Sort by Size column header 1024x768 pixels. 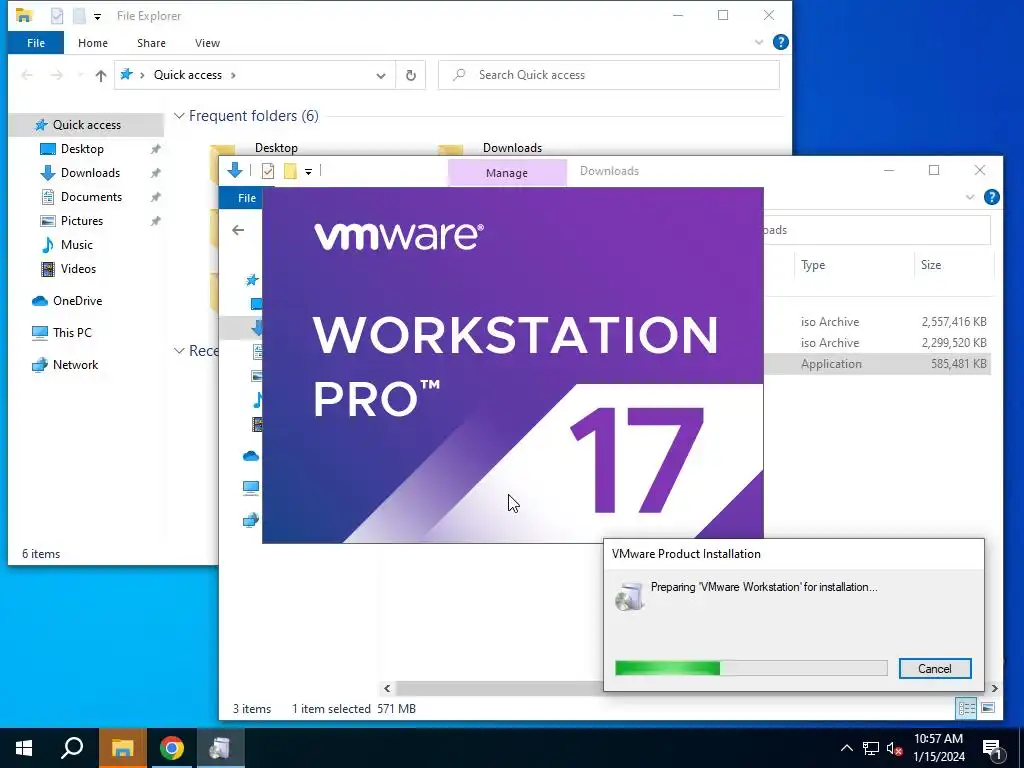click(931, 265)
